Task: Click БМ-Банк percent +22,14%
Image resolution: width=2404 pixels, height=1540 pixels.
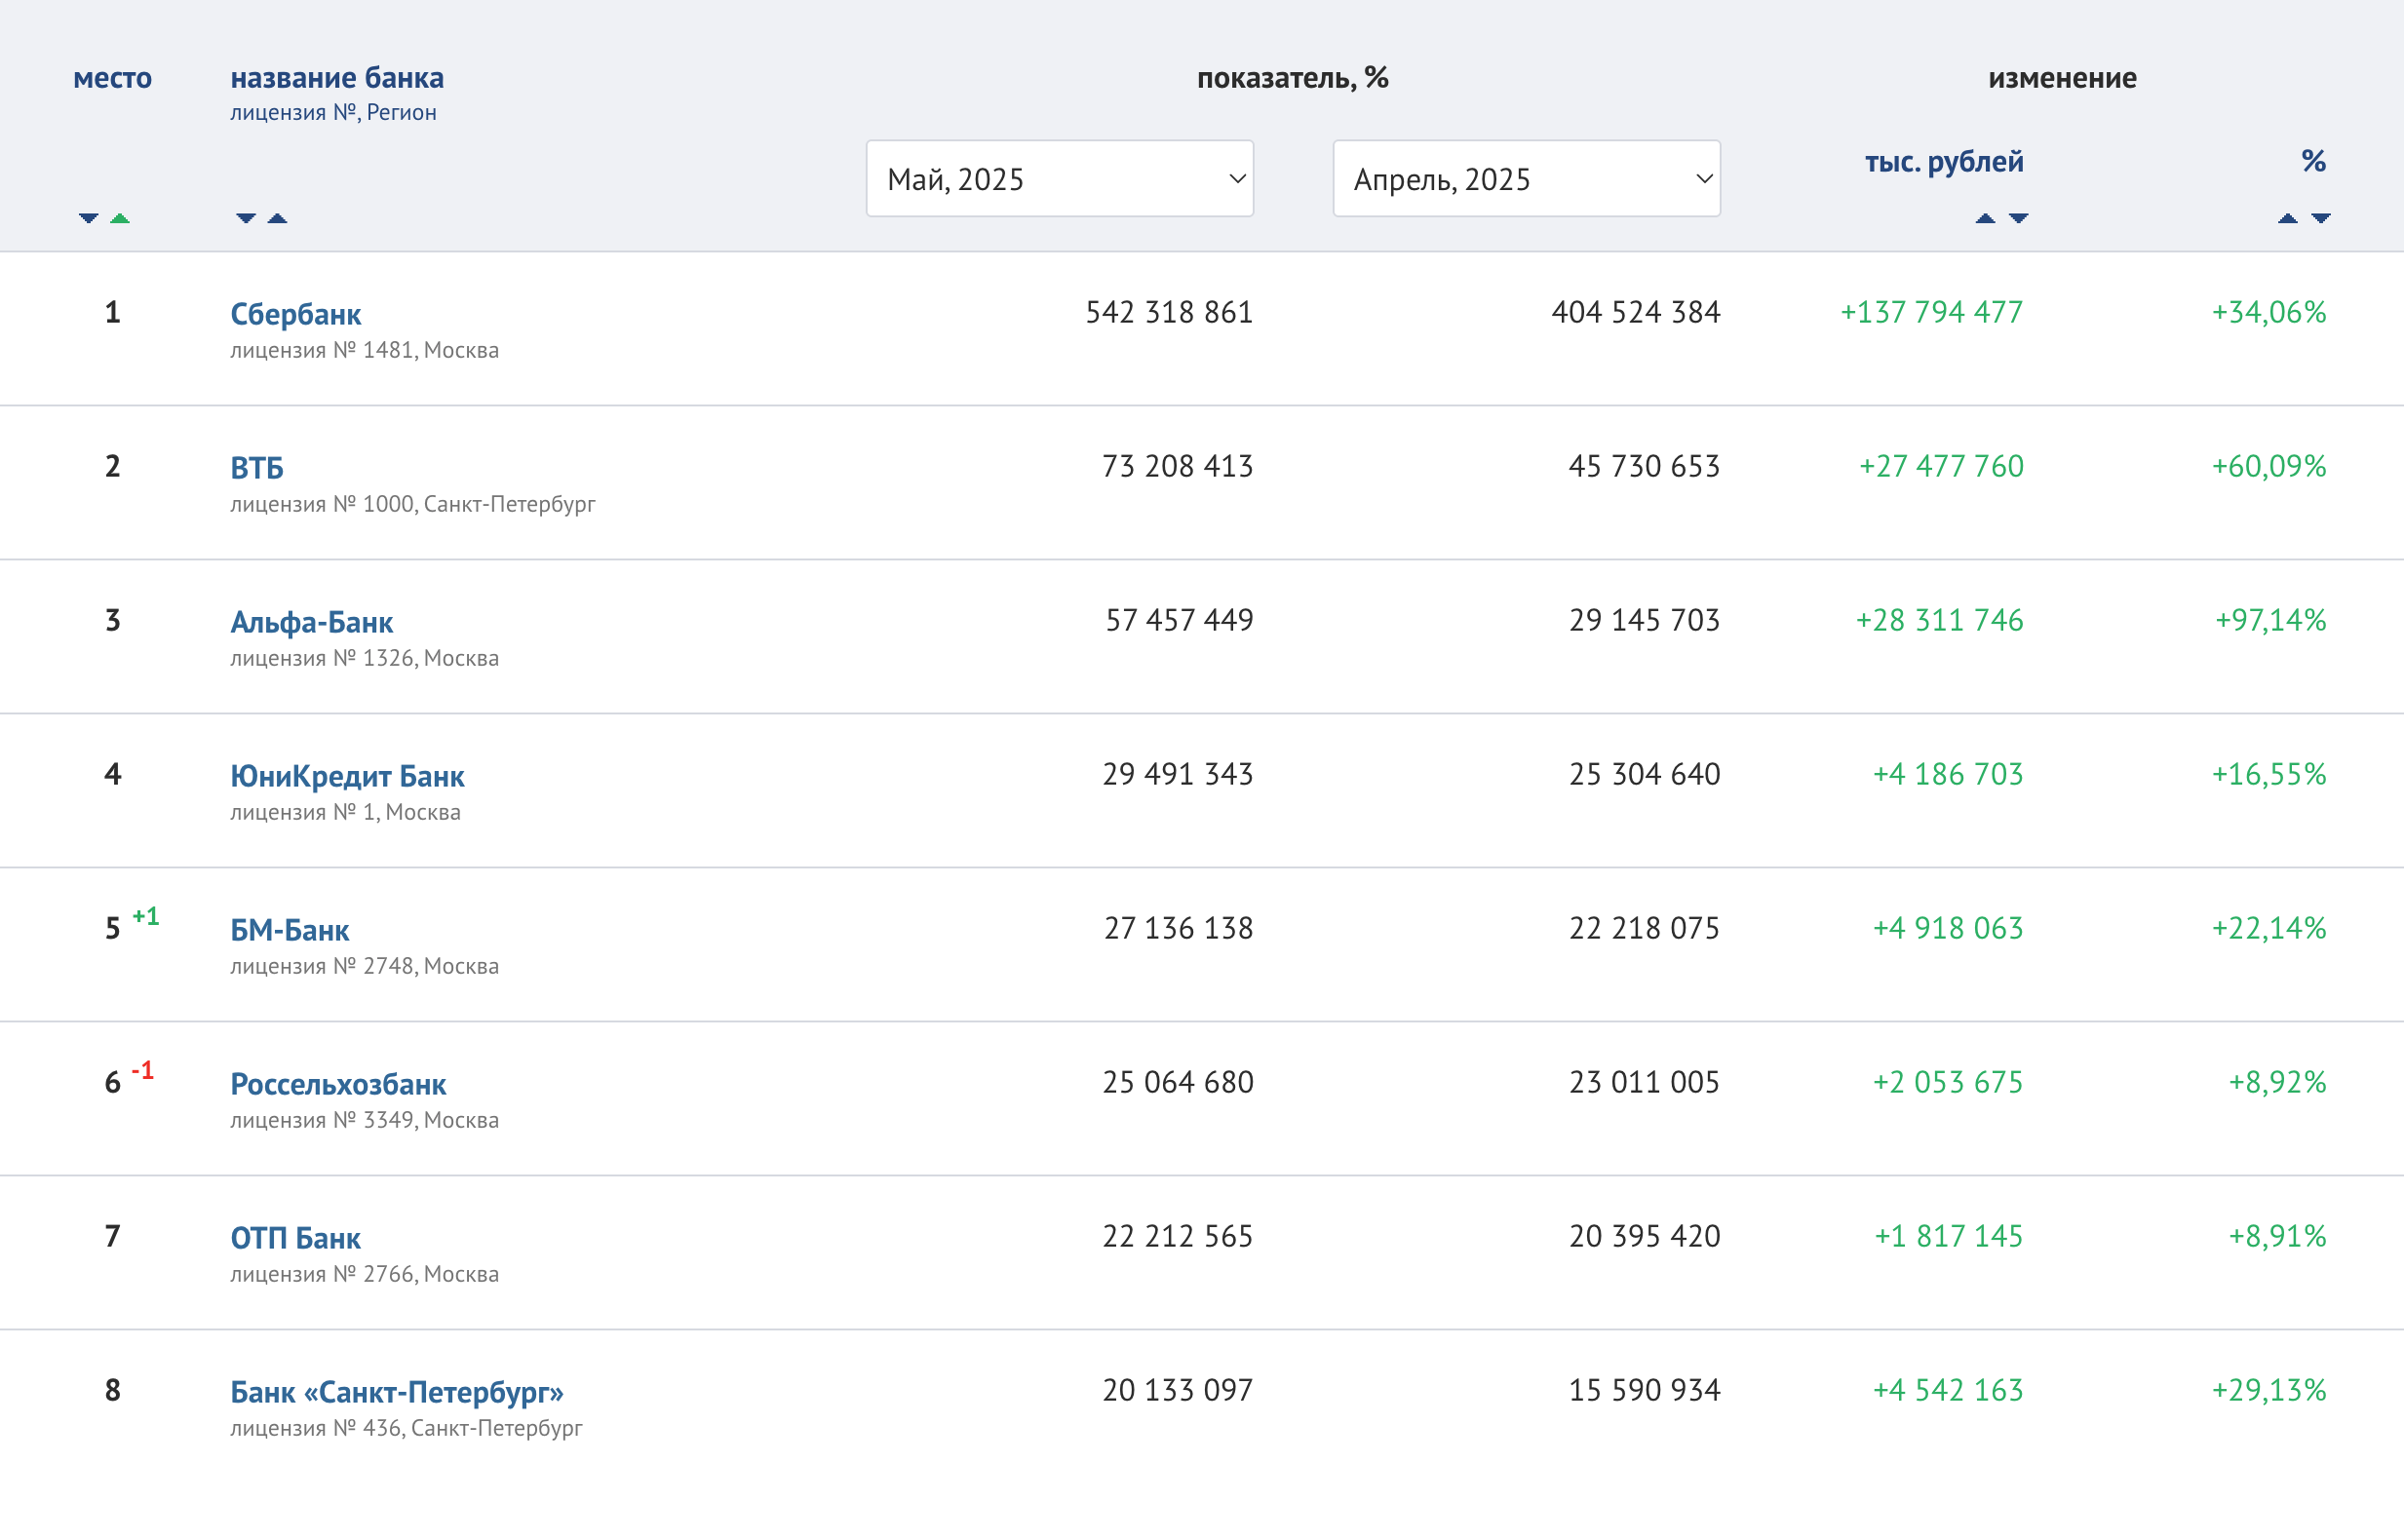Action: click(2269, 928)
